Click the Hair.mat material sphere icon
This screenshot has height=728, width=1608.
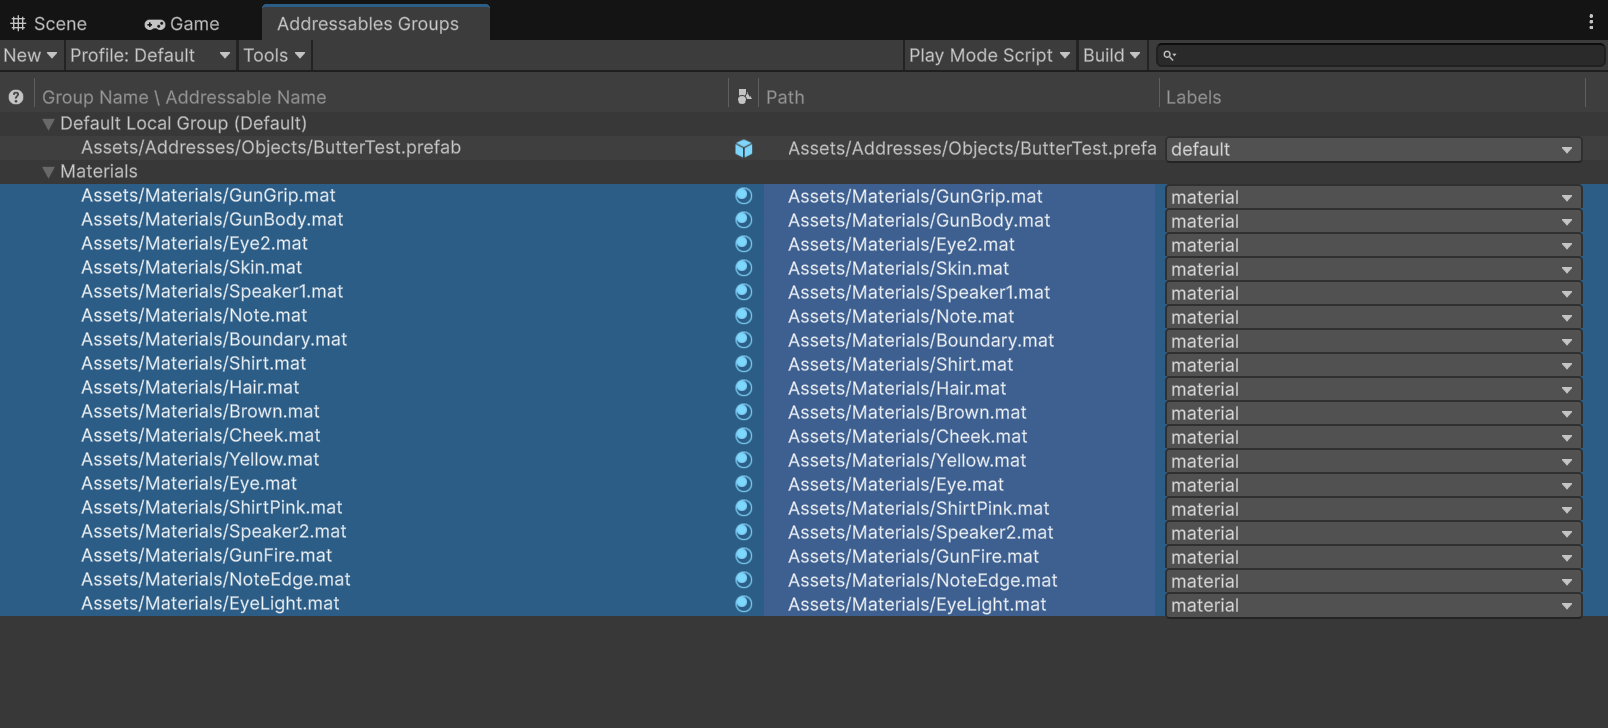[743, 388]
